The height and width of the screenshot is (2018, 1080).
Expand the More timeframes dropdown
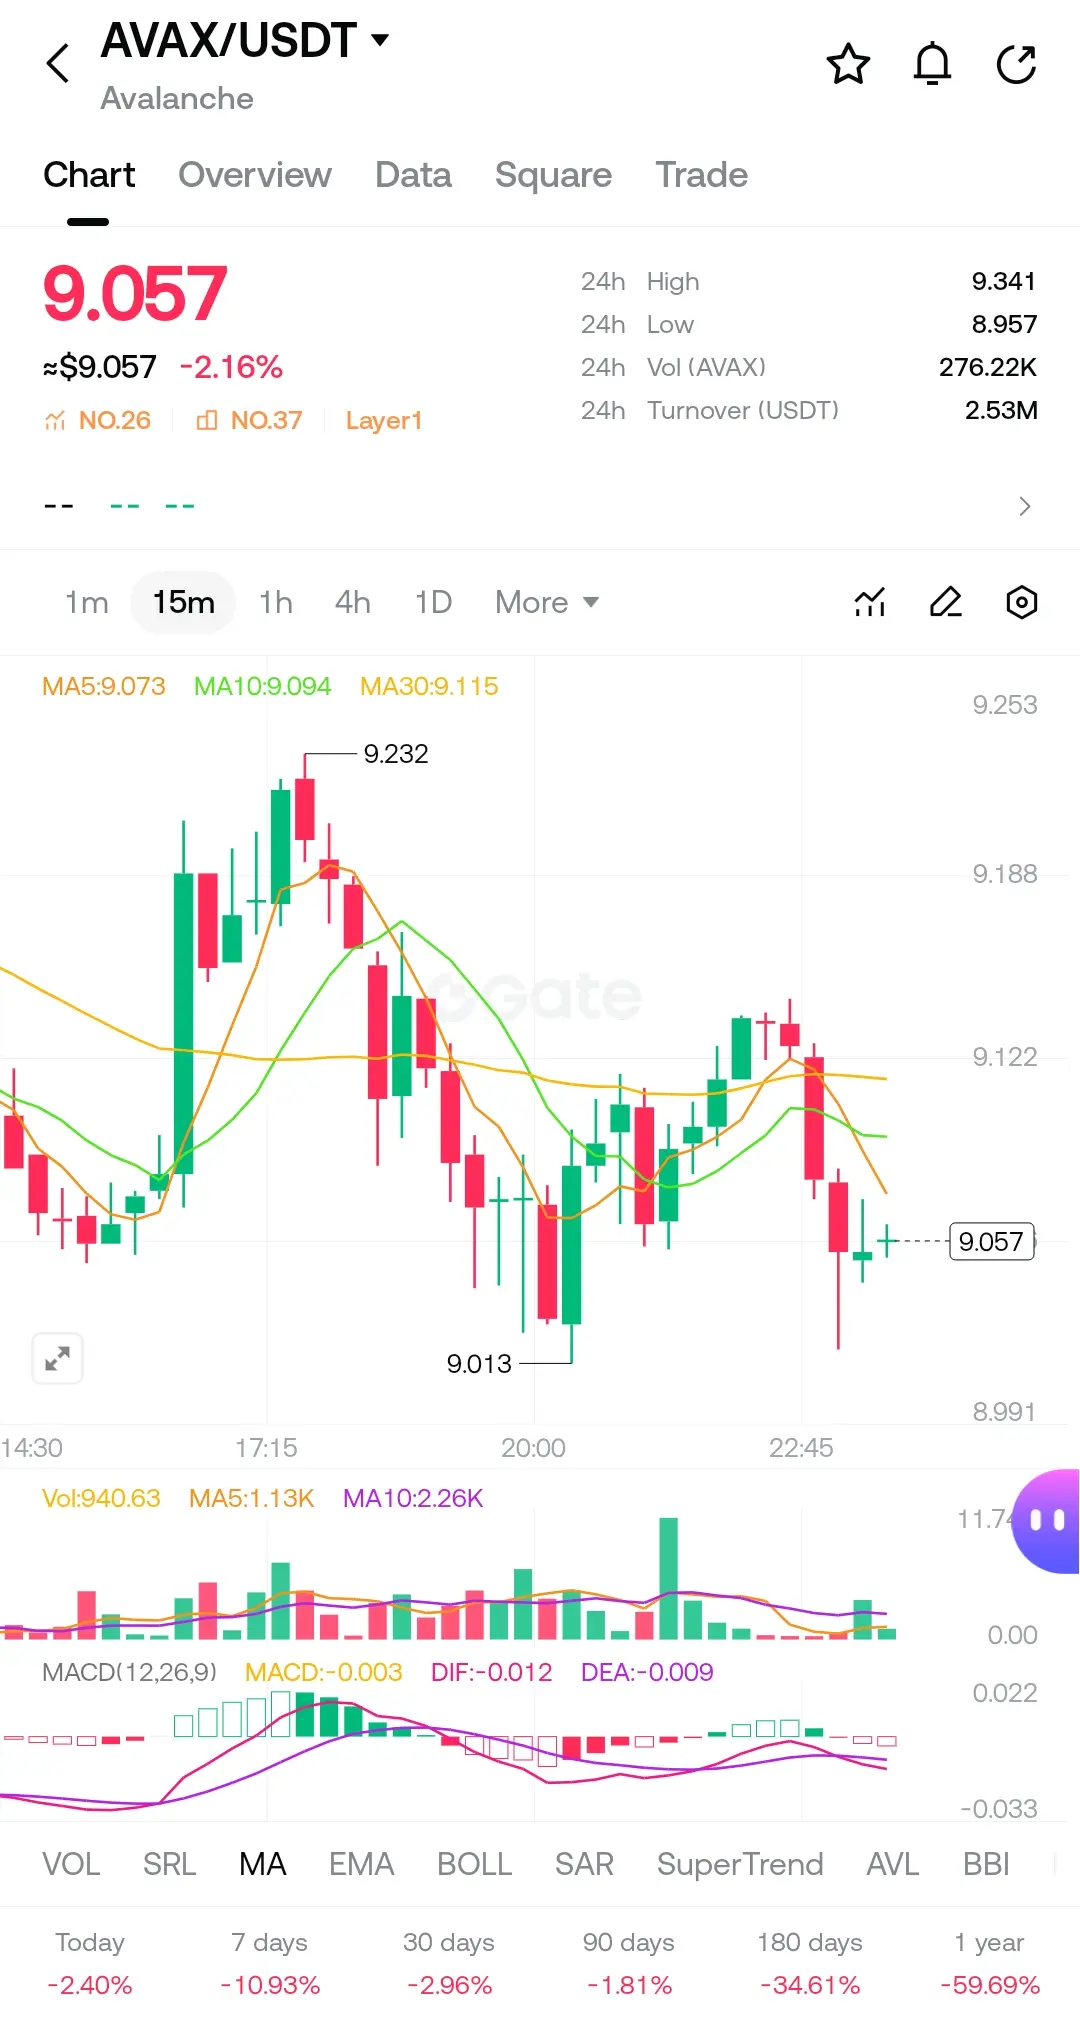click(546, 602)
